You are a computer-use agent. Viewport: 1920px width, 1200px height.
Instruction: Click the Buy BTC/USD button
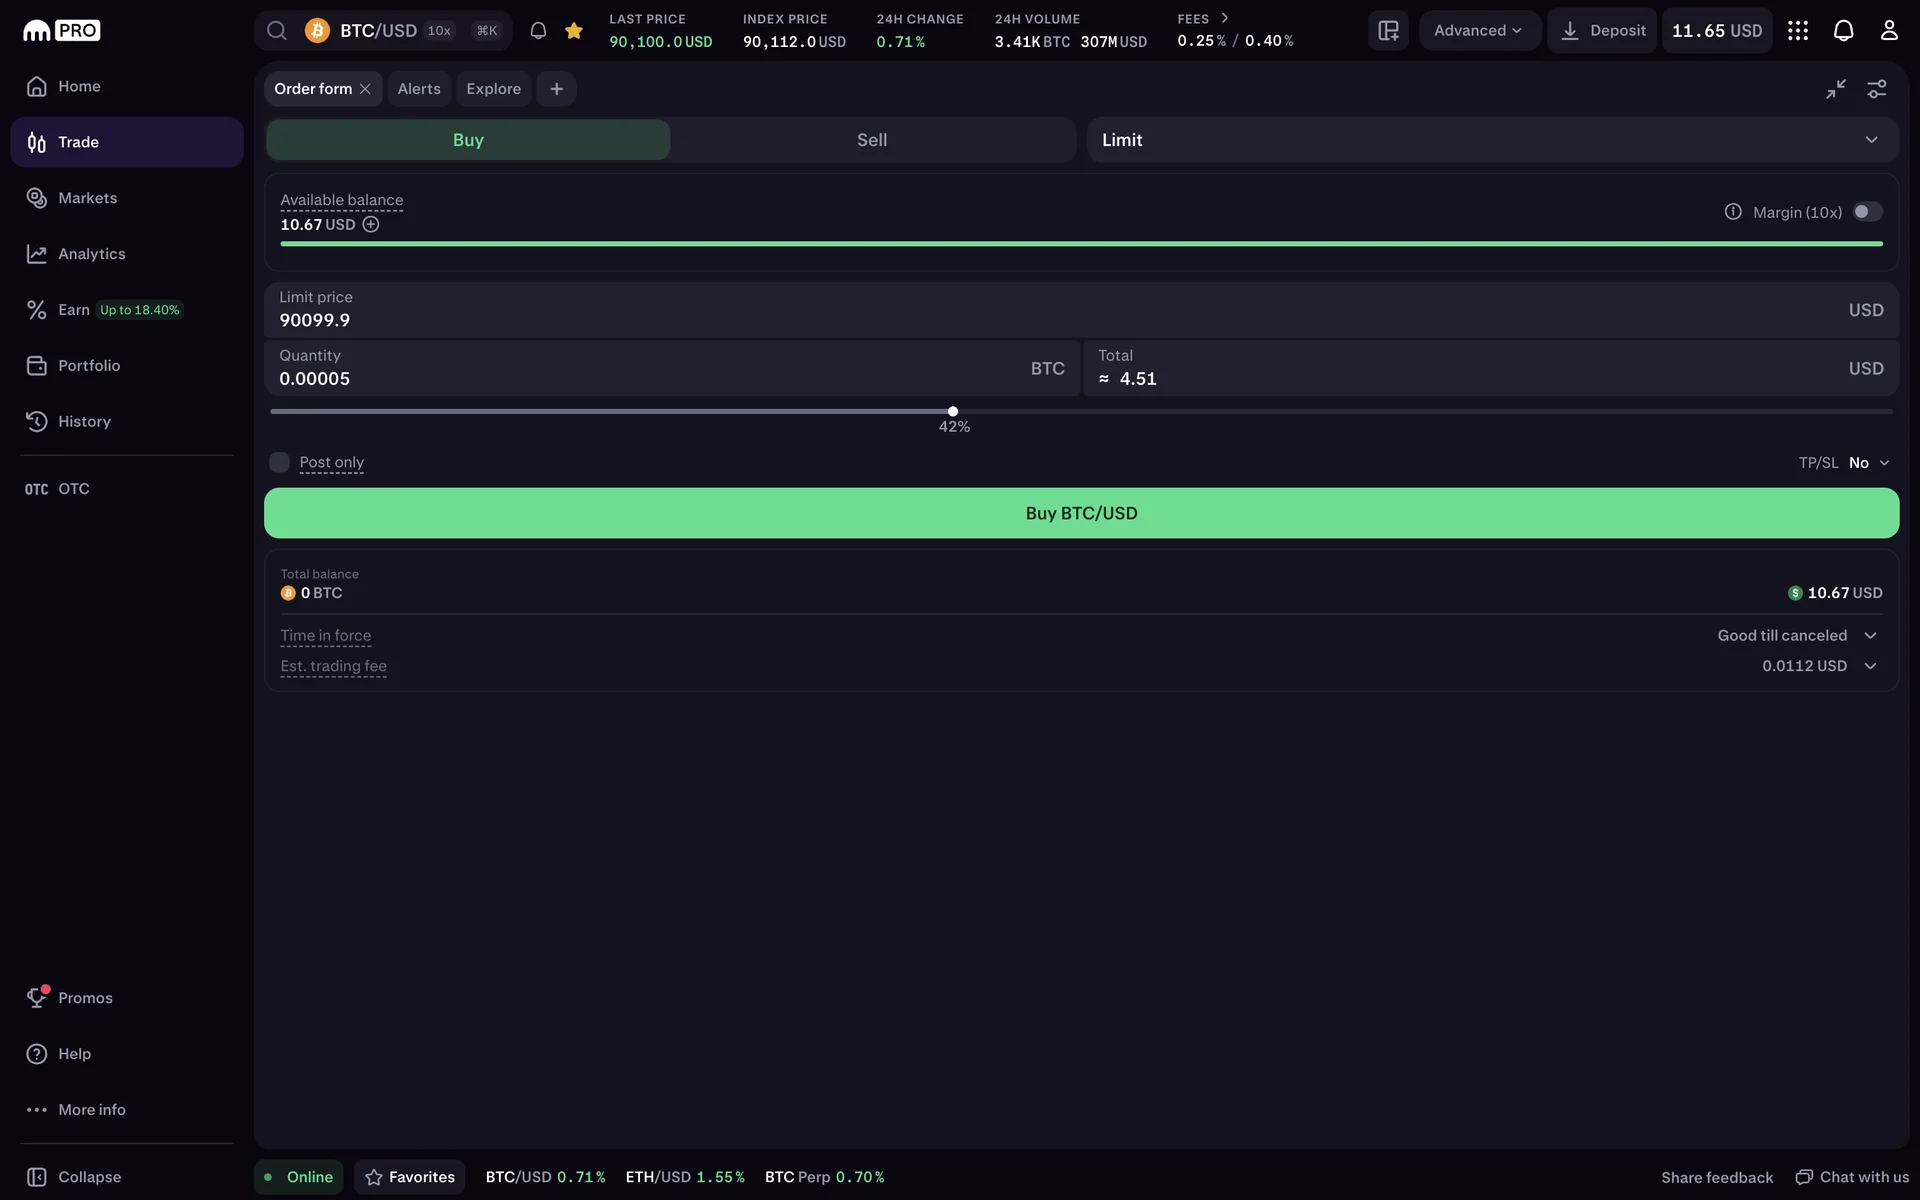point(1080,513)
